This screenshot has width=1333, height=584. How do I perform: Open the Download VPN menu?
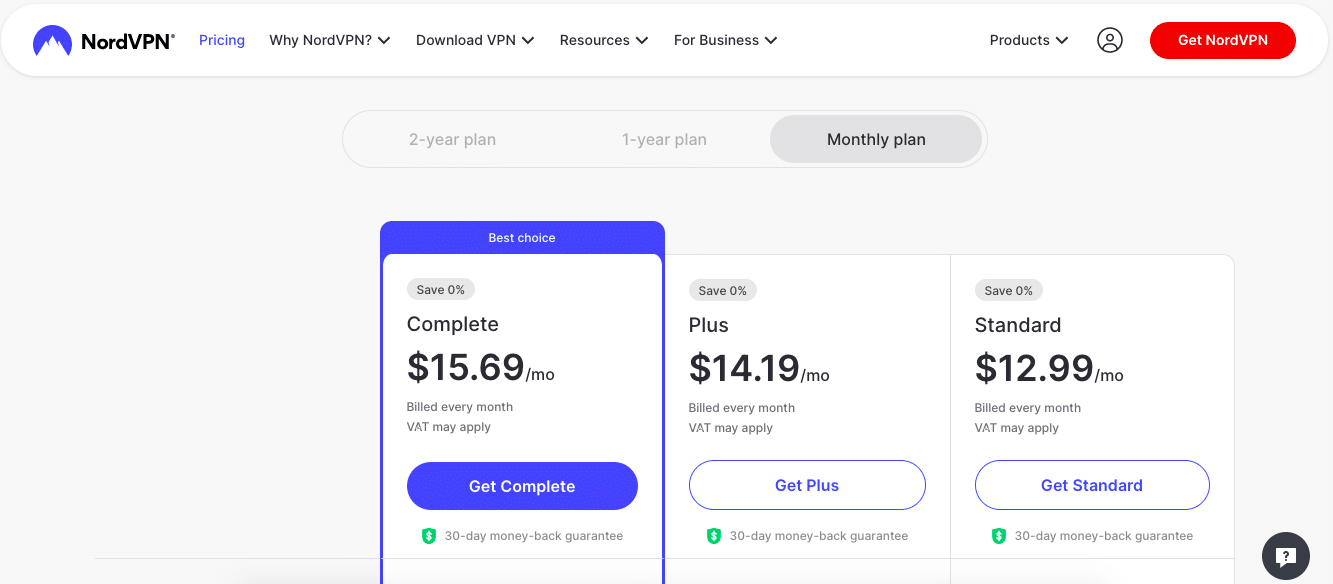[475, 40]
